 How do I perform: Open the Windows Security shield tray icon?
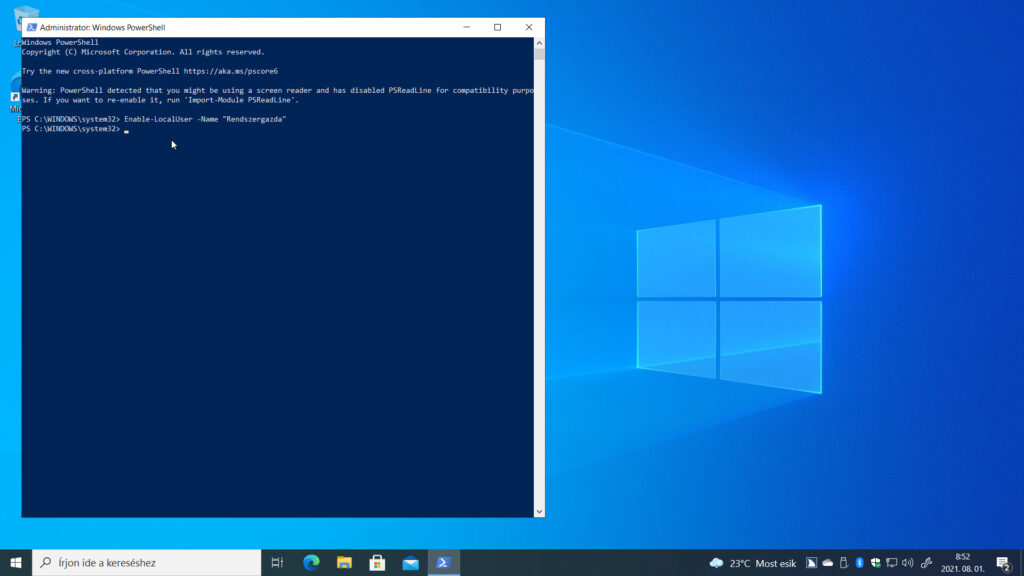point(876,563)
